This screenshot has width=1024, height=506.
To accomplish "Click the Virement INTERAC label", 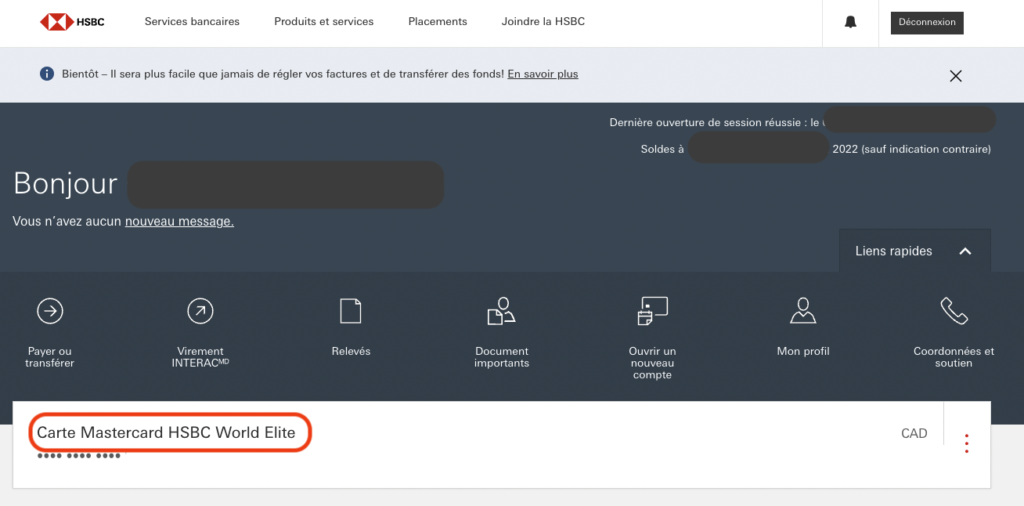I will pyautogui.click(x=200, y=357).
